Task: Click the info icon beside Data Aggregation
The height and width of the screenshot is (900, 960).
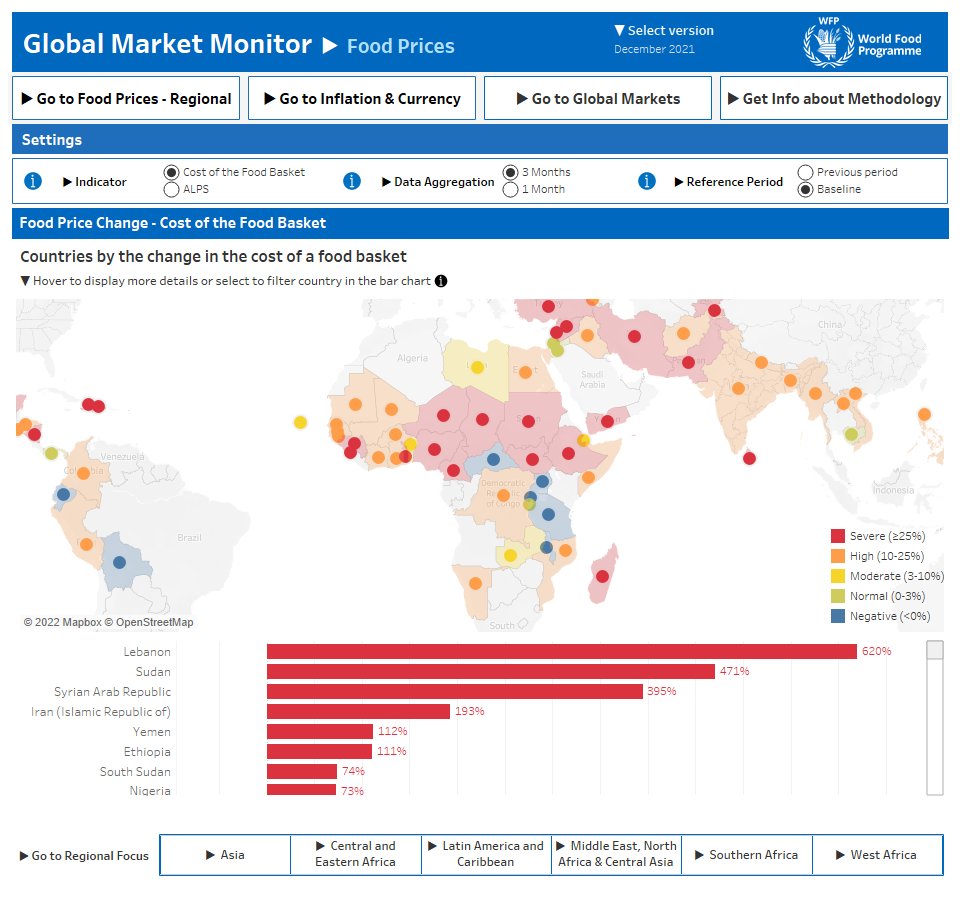Action: pyautogui.click(x=351, y=181)
